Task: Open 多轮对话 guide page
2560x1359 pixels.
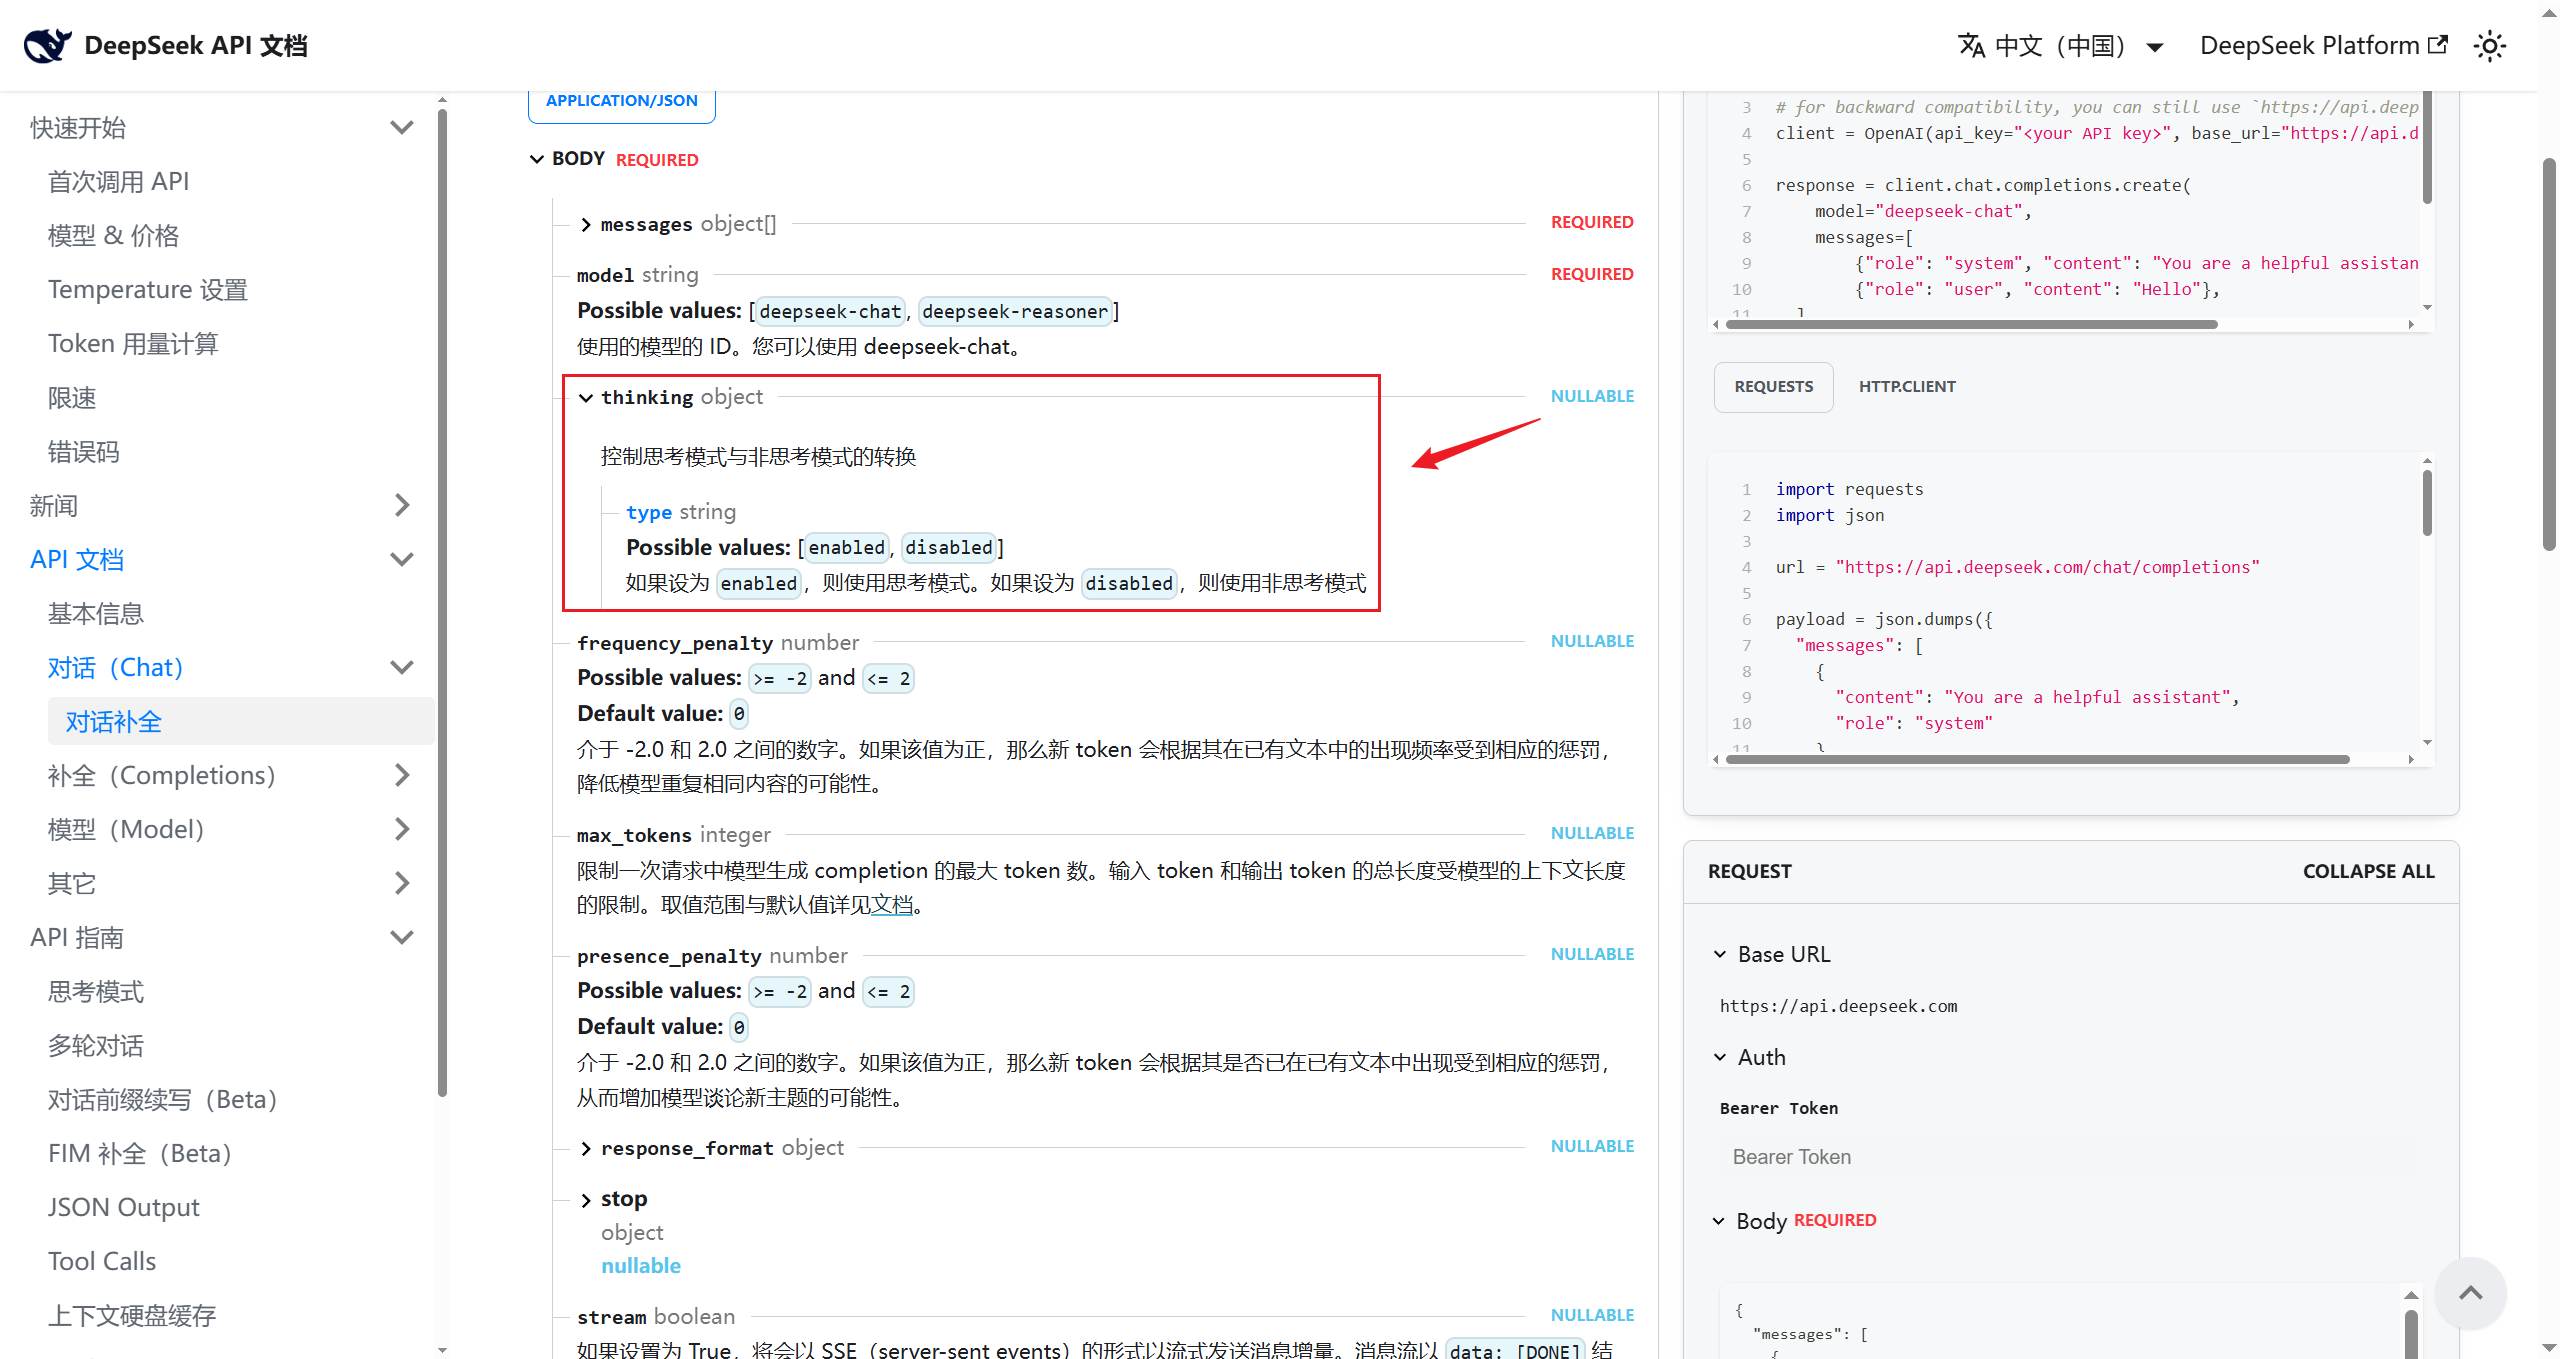Action: coord(96,1045)
